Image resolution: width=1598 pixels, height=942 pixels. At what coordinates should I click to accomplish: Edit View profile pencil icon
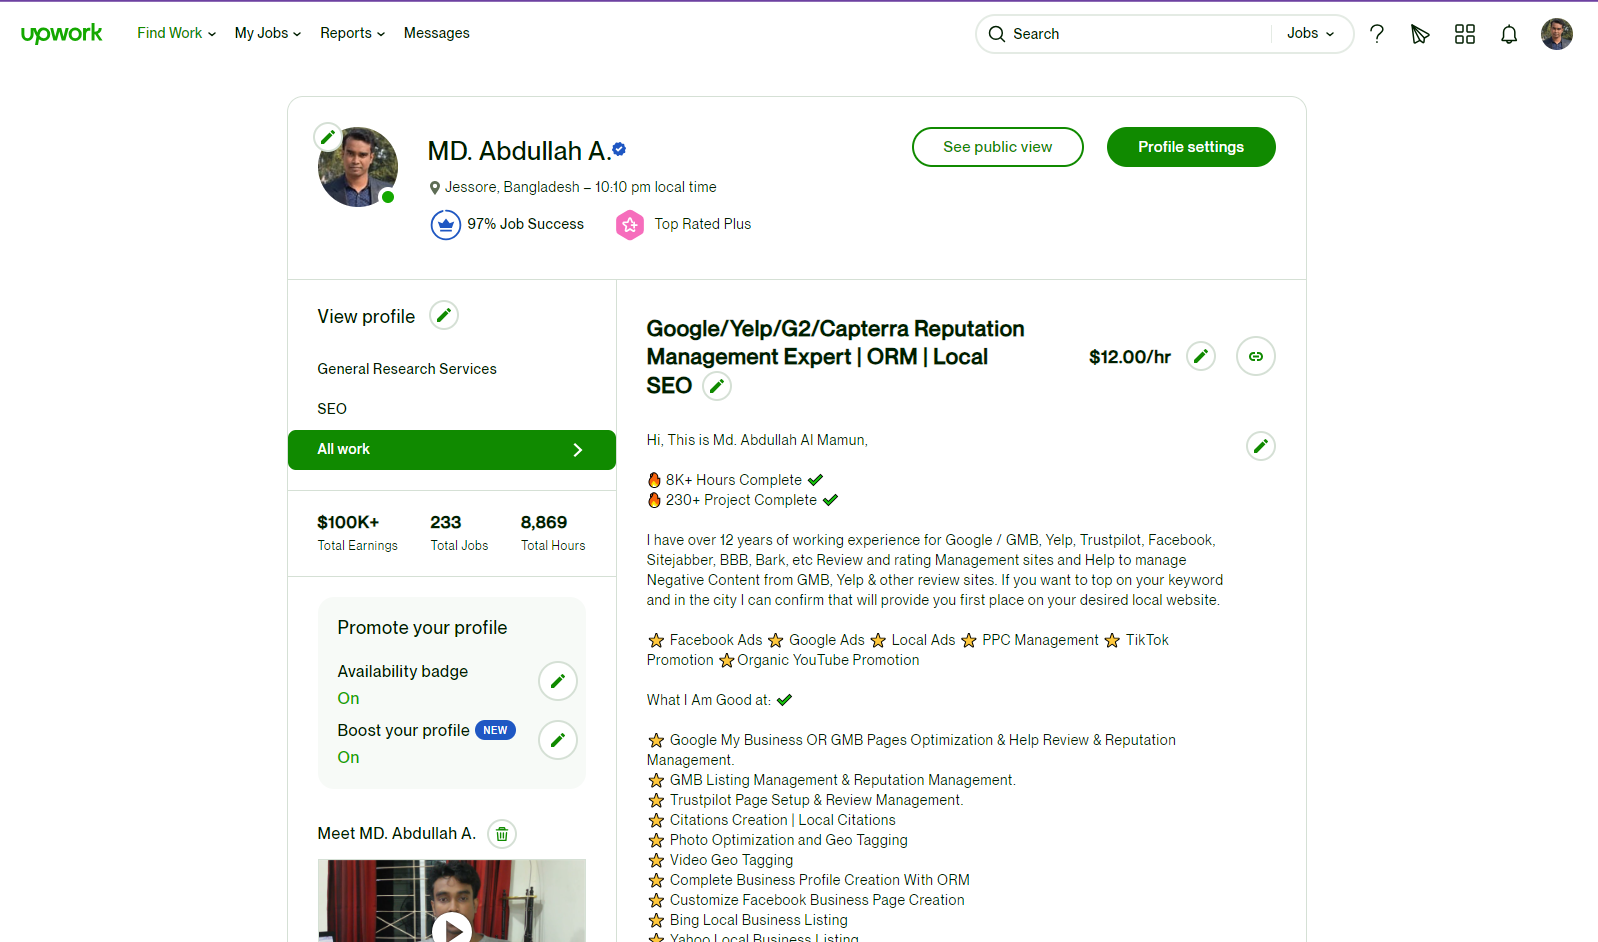(444, 316)
